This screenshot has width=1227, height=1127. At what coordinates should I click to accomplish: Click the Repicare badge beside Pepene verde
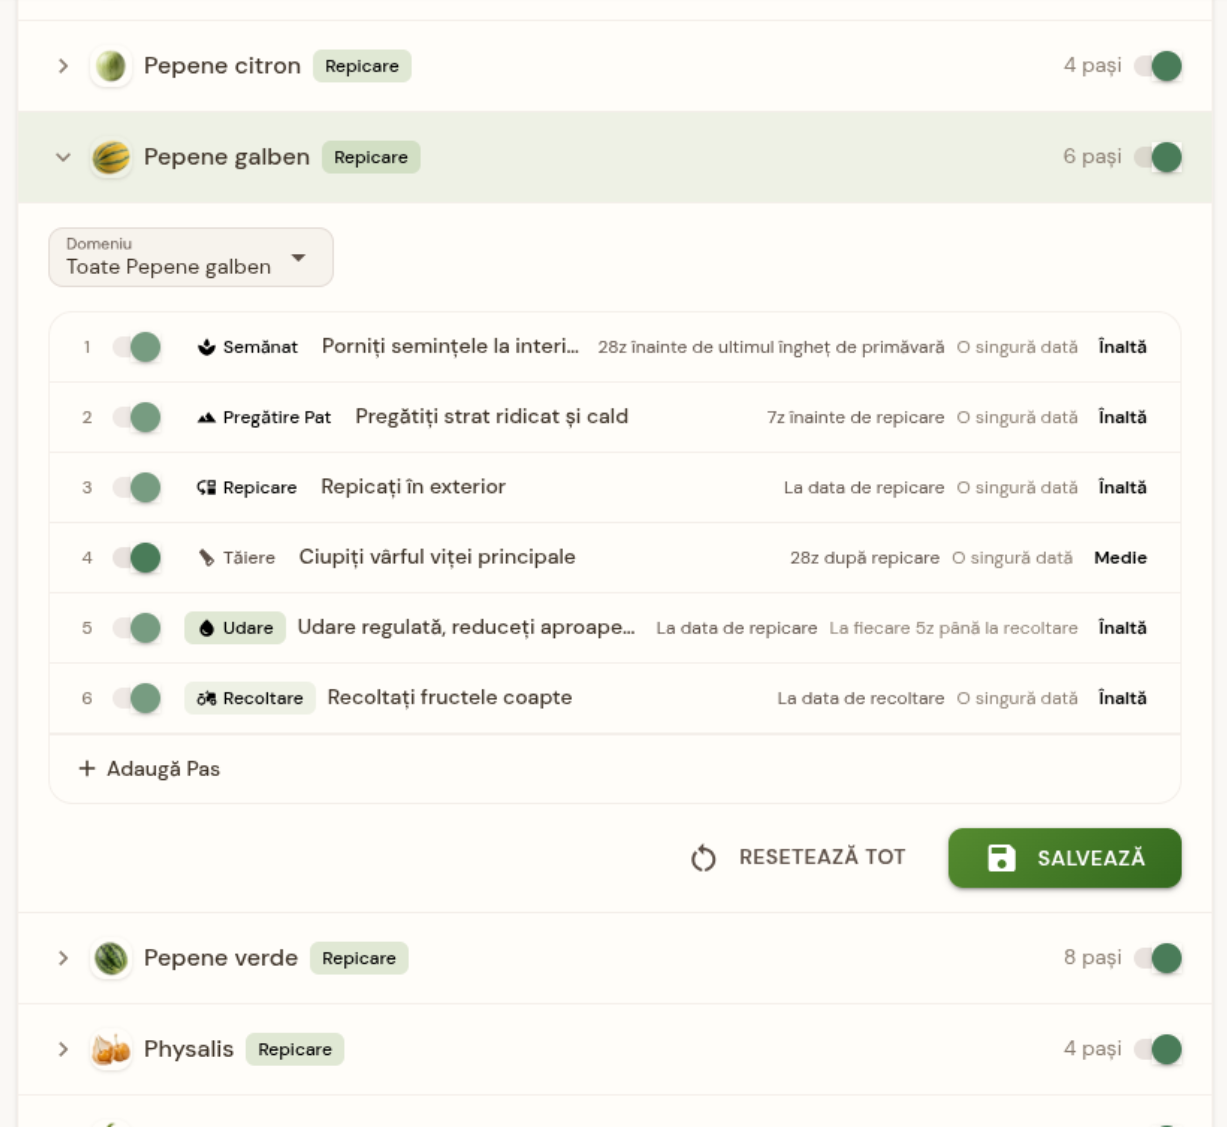tap(359, 958)
